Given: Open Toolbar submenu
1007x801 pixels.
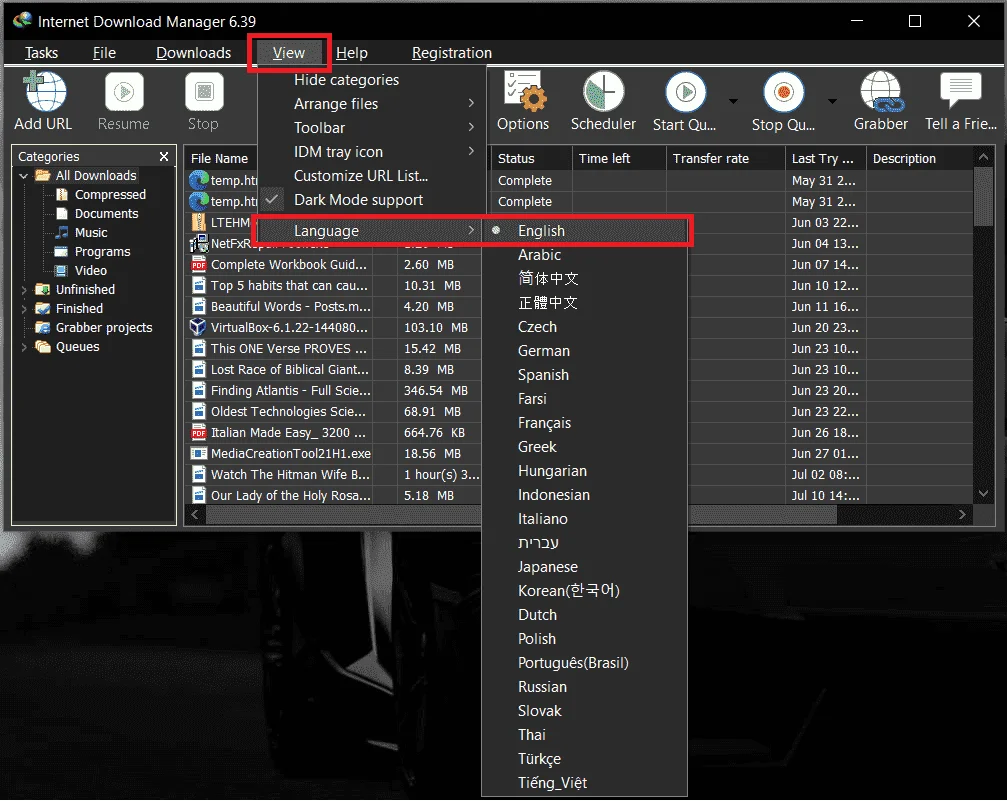Looking at the screenshot, I should tap(371, 128).
